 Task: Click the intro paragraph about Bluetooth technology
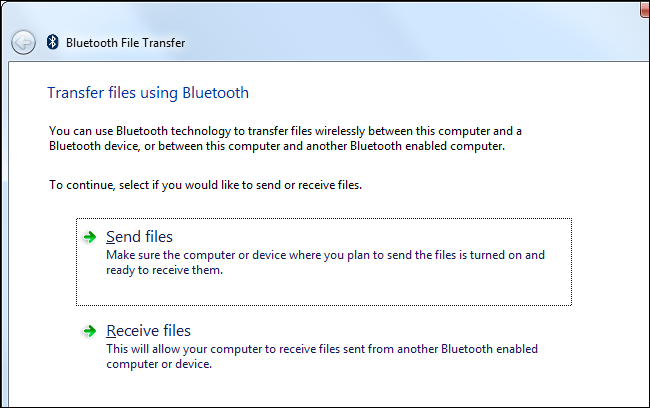[x=285, y=131]
